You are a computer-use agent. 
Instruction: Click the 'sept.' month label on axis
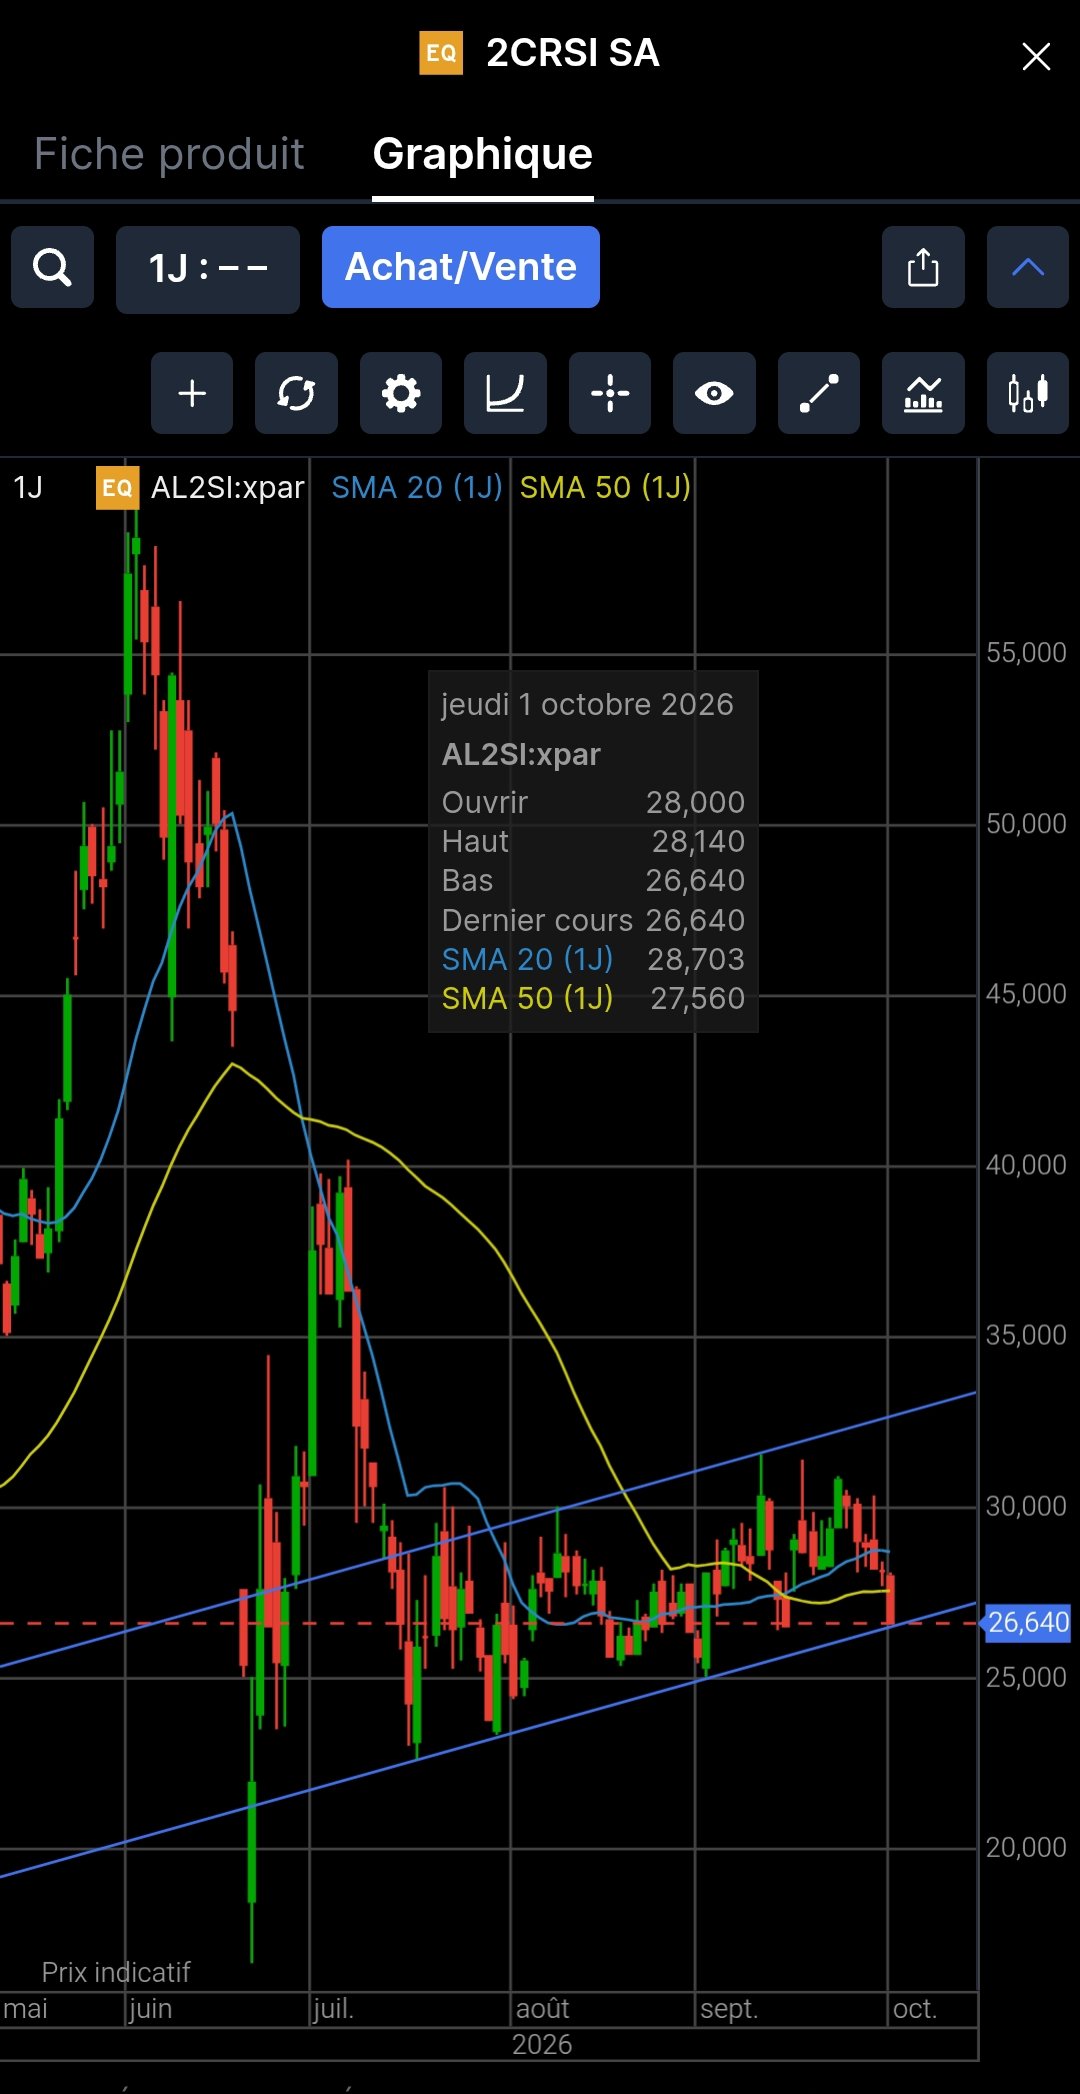[729, 2009]
